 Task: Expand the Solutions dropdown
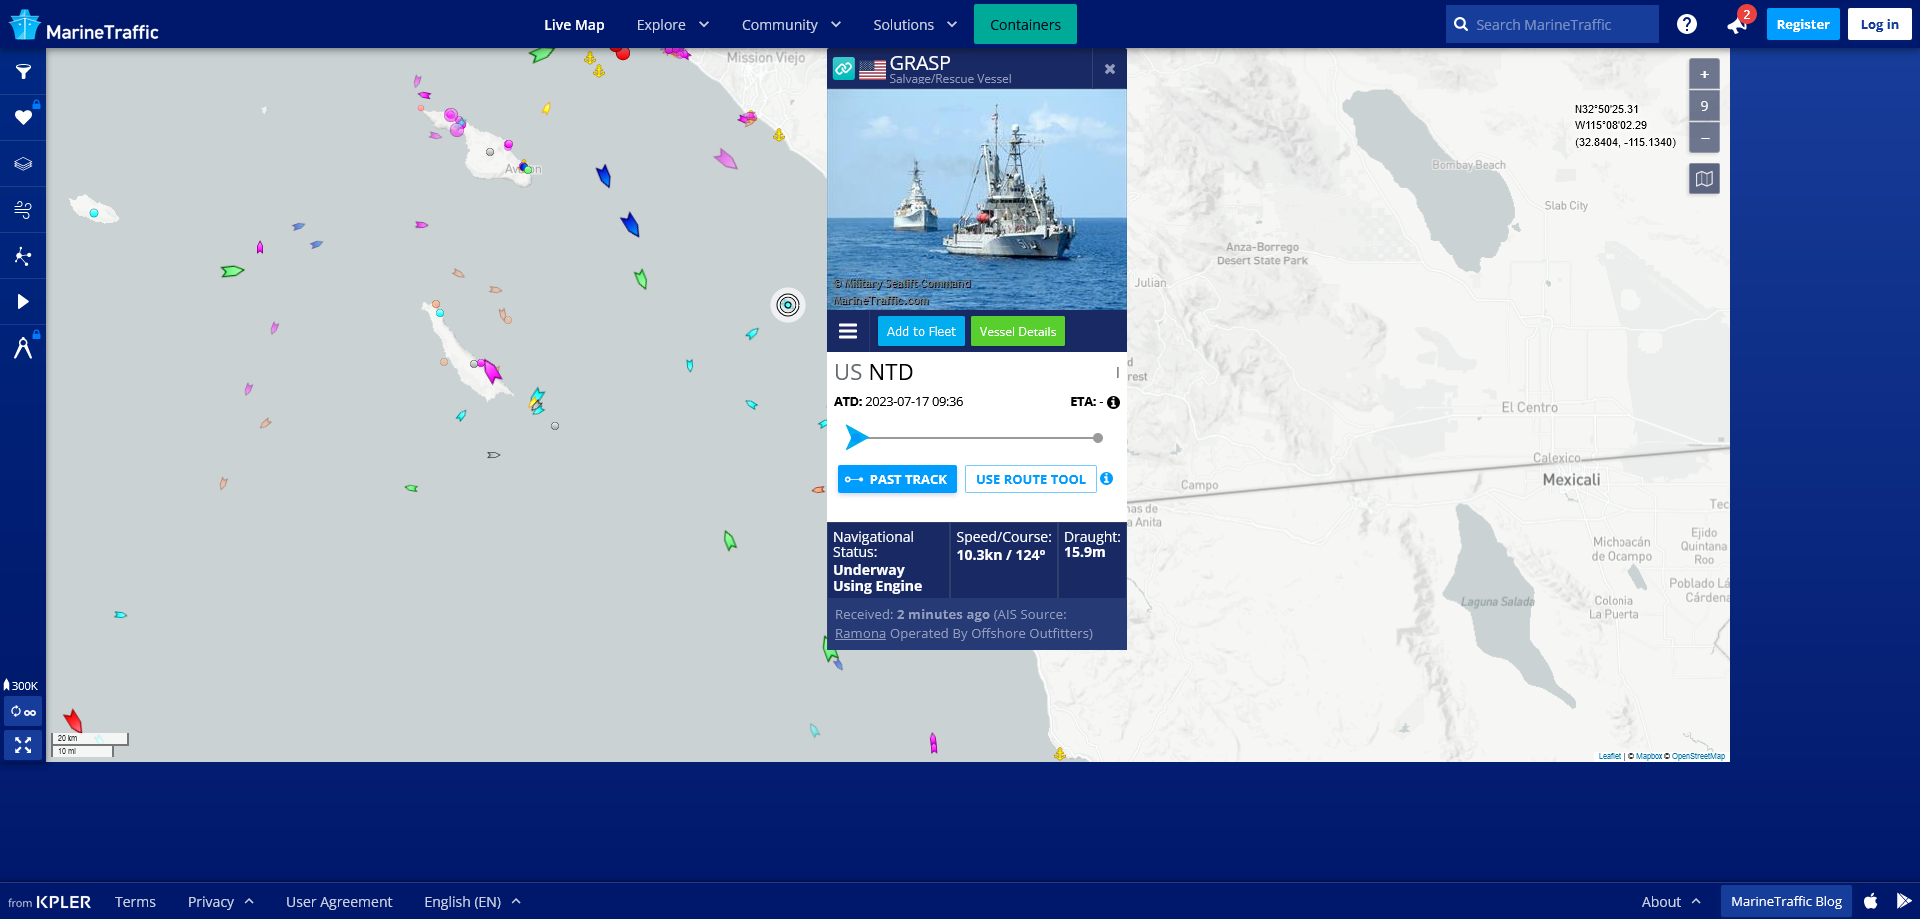pos(915,25)
